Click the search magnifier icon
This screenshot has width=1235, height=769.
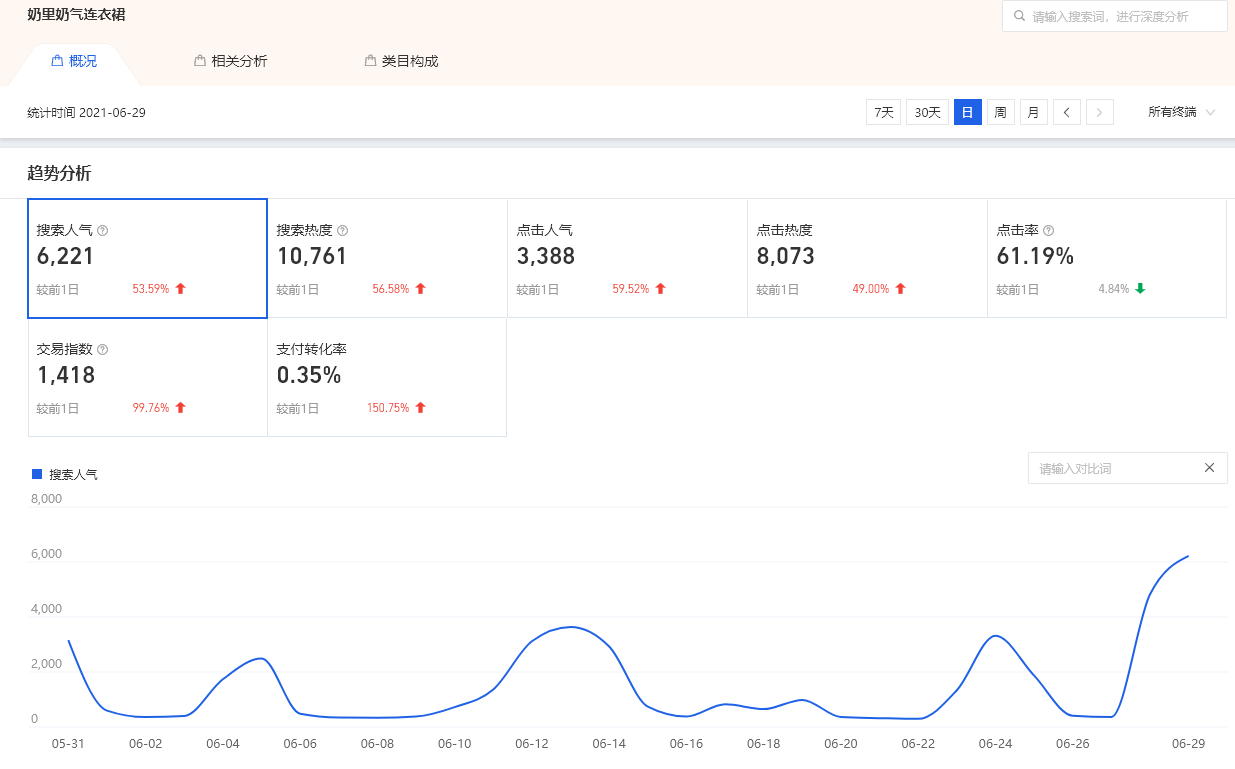[1019, 16]
